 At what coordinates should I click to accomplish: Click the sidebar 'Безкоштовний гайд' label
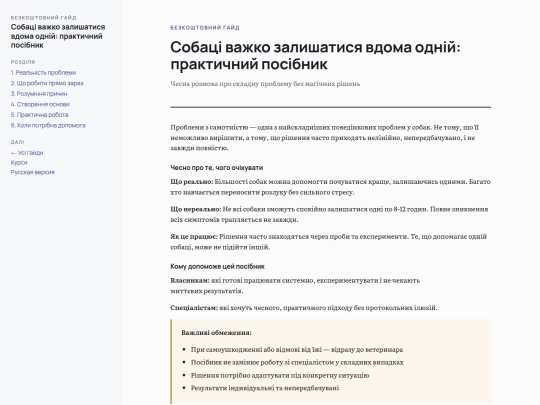(x=43, y=18)
